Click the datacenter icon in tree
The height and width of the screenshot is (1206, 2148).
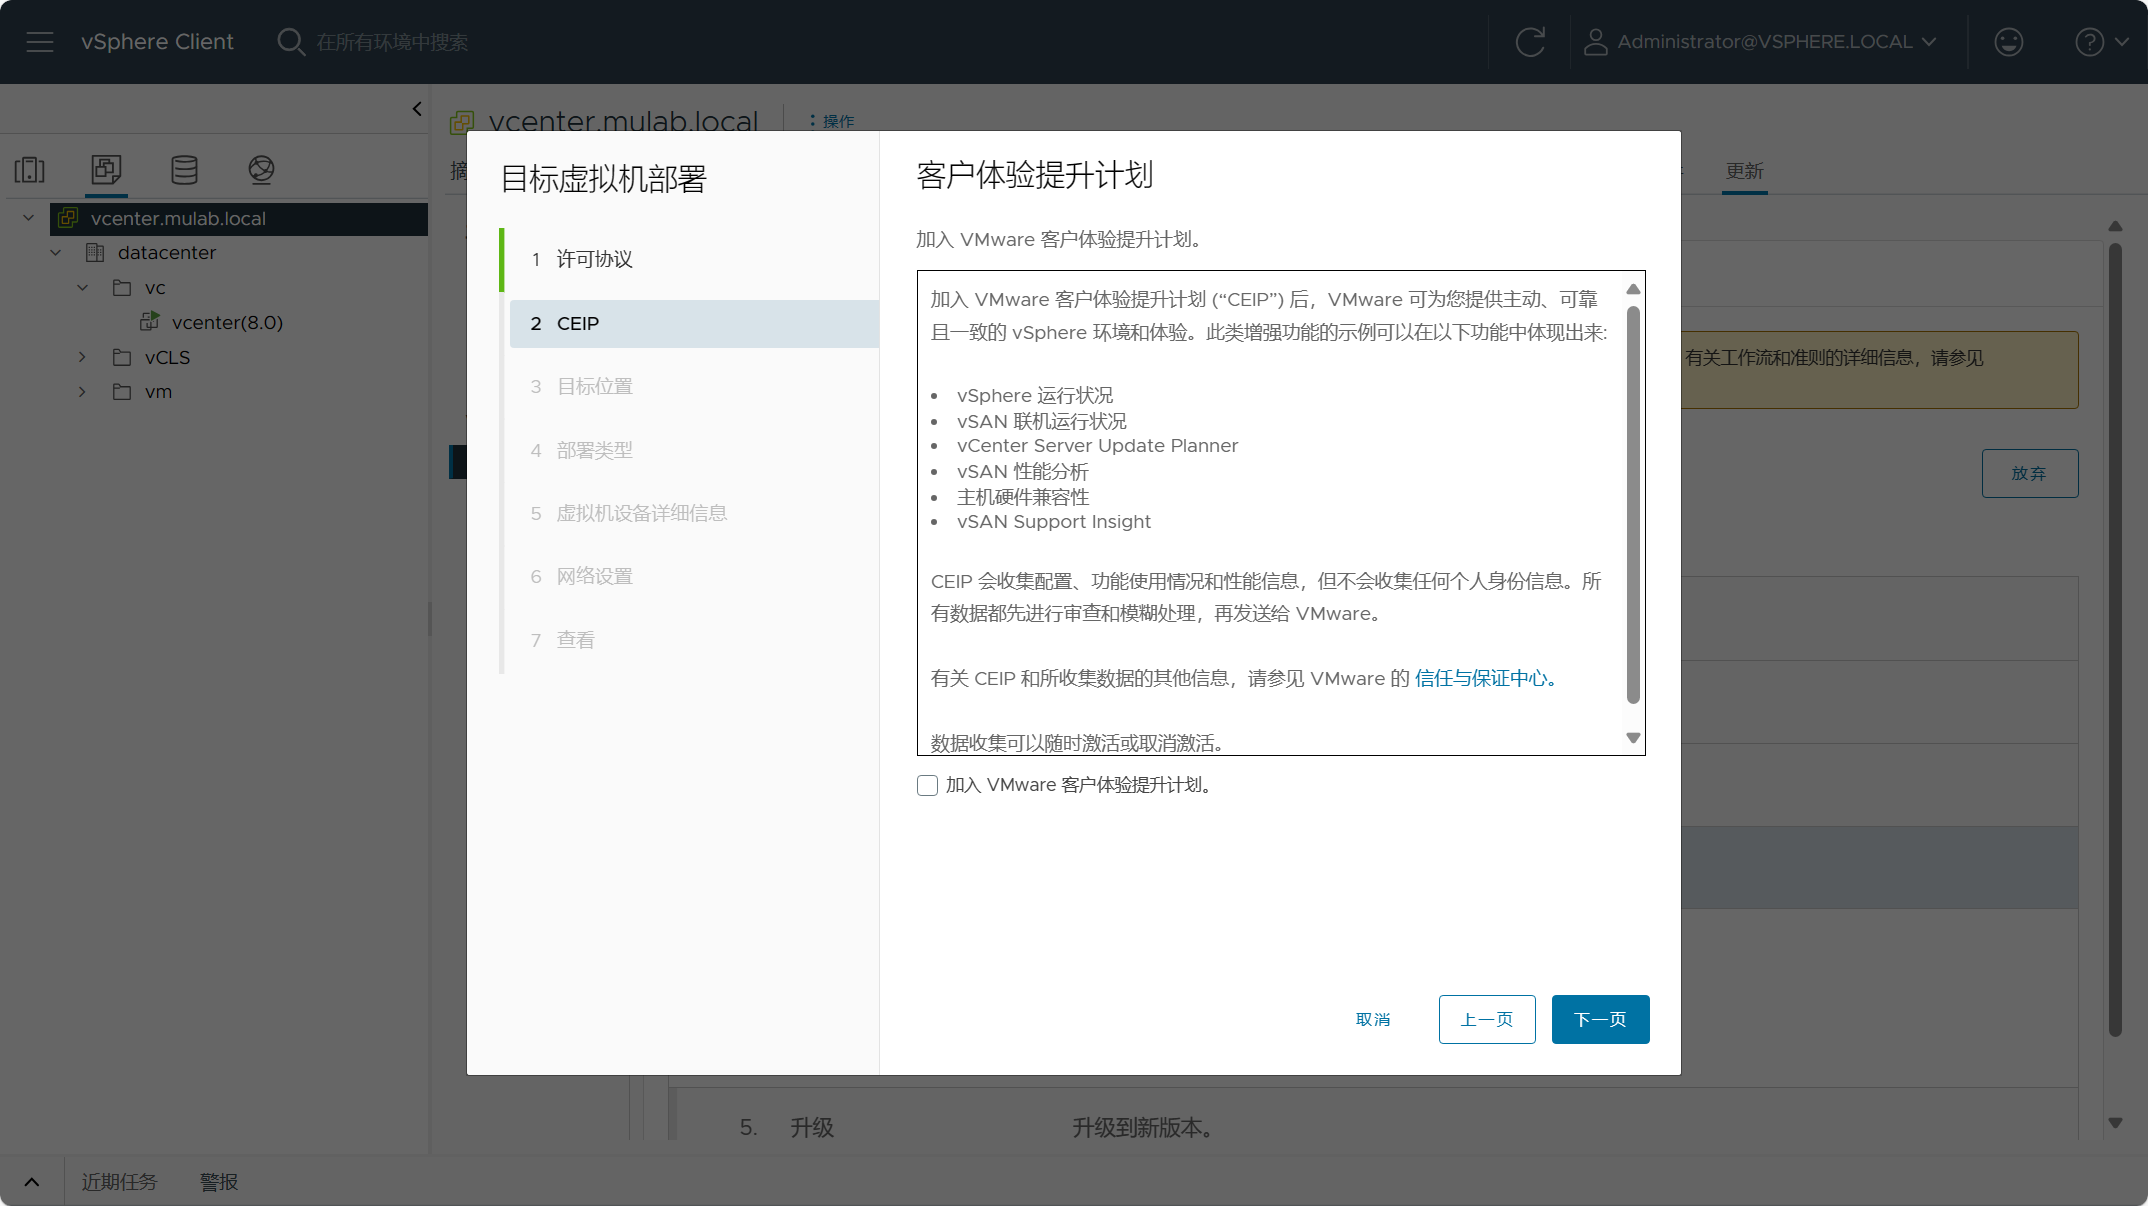tap(95, 253)
